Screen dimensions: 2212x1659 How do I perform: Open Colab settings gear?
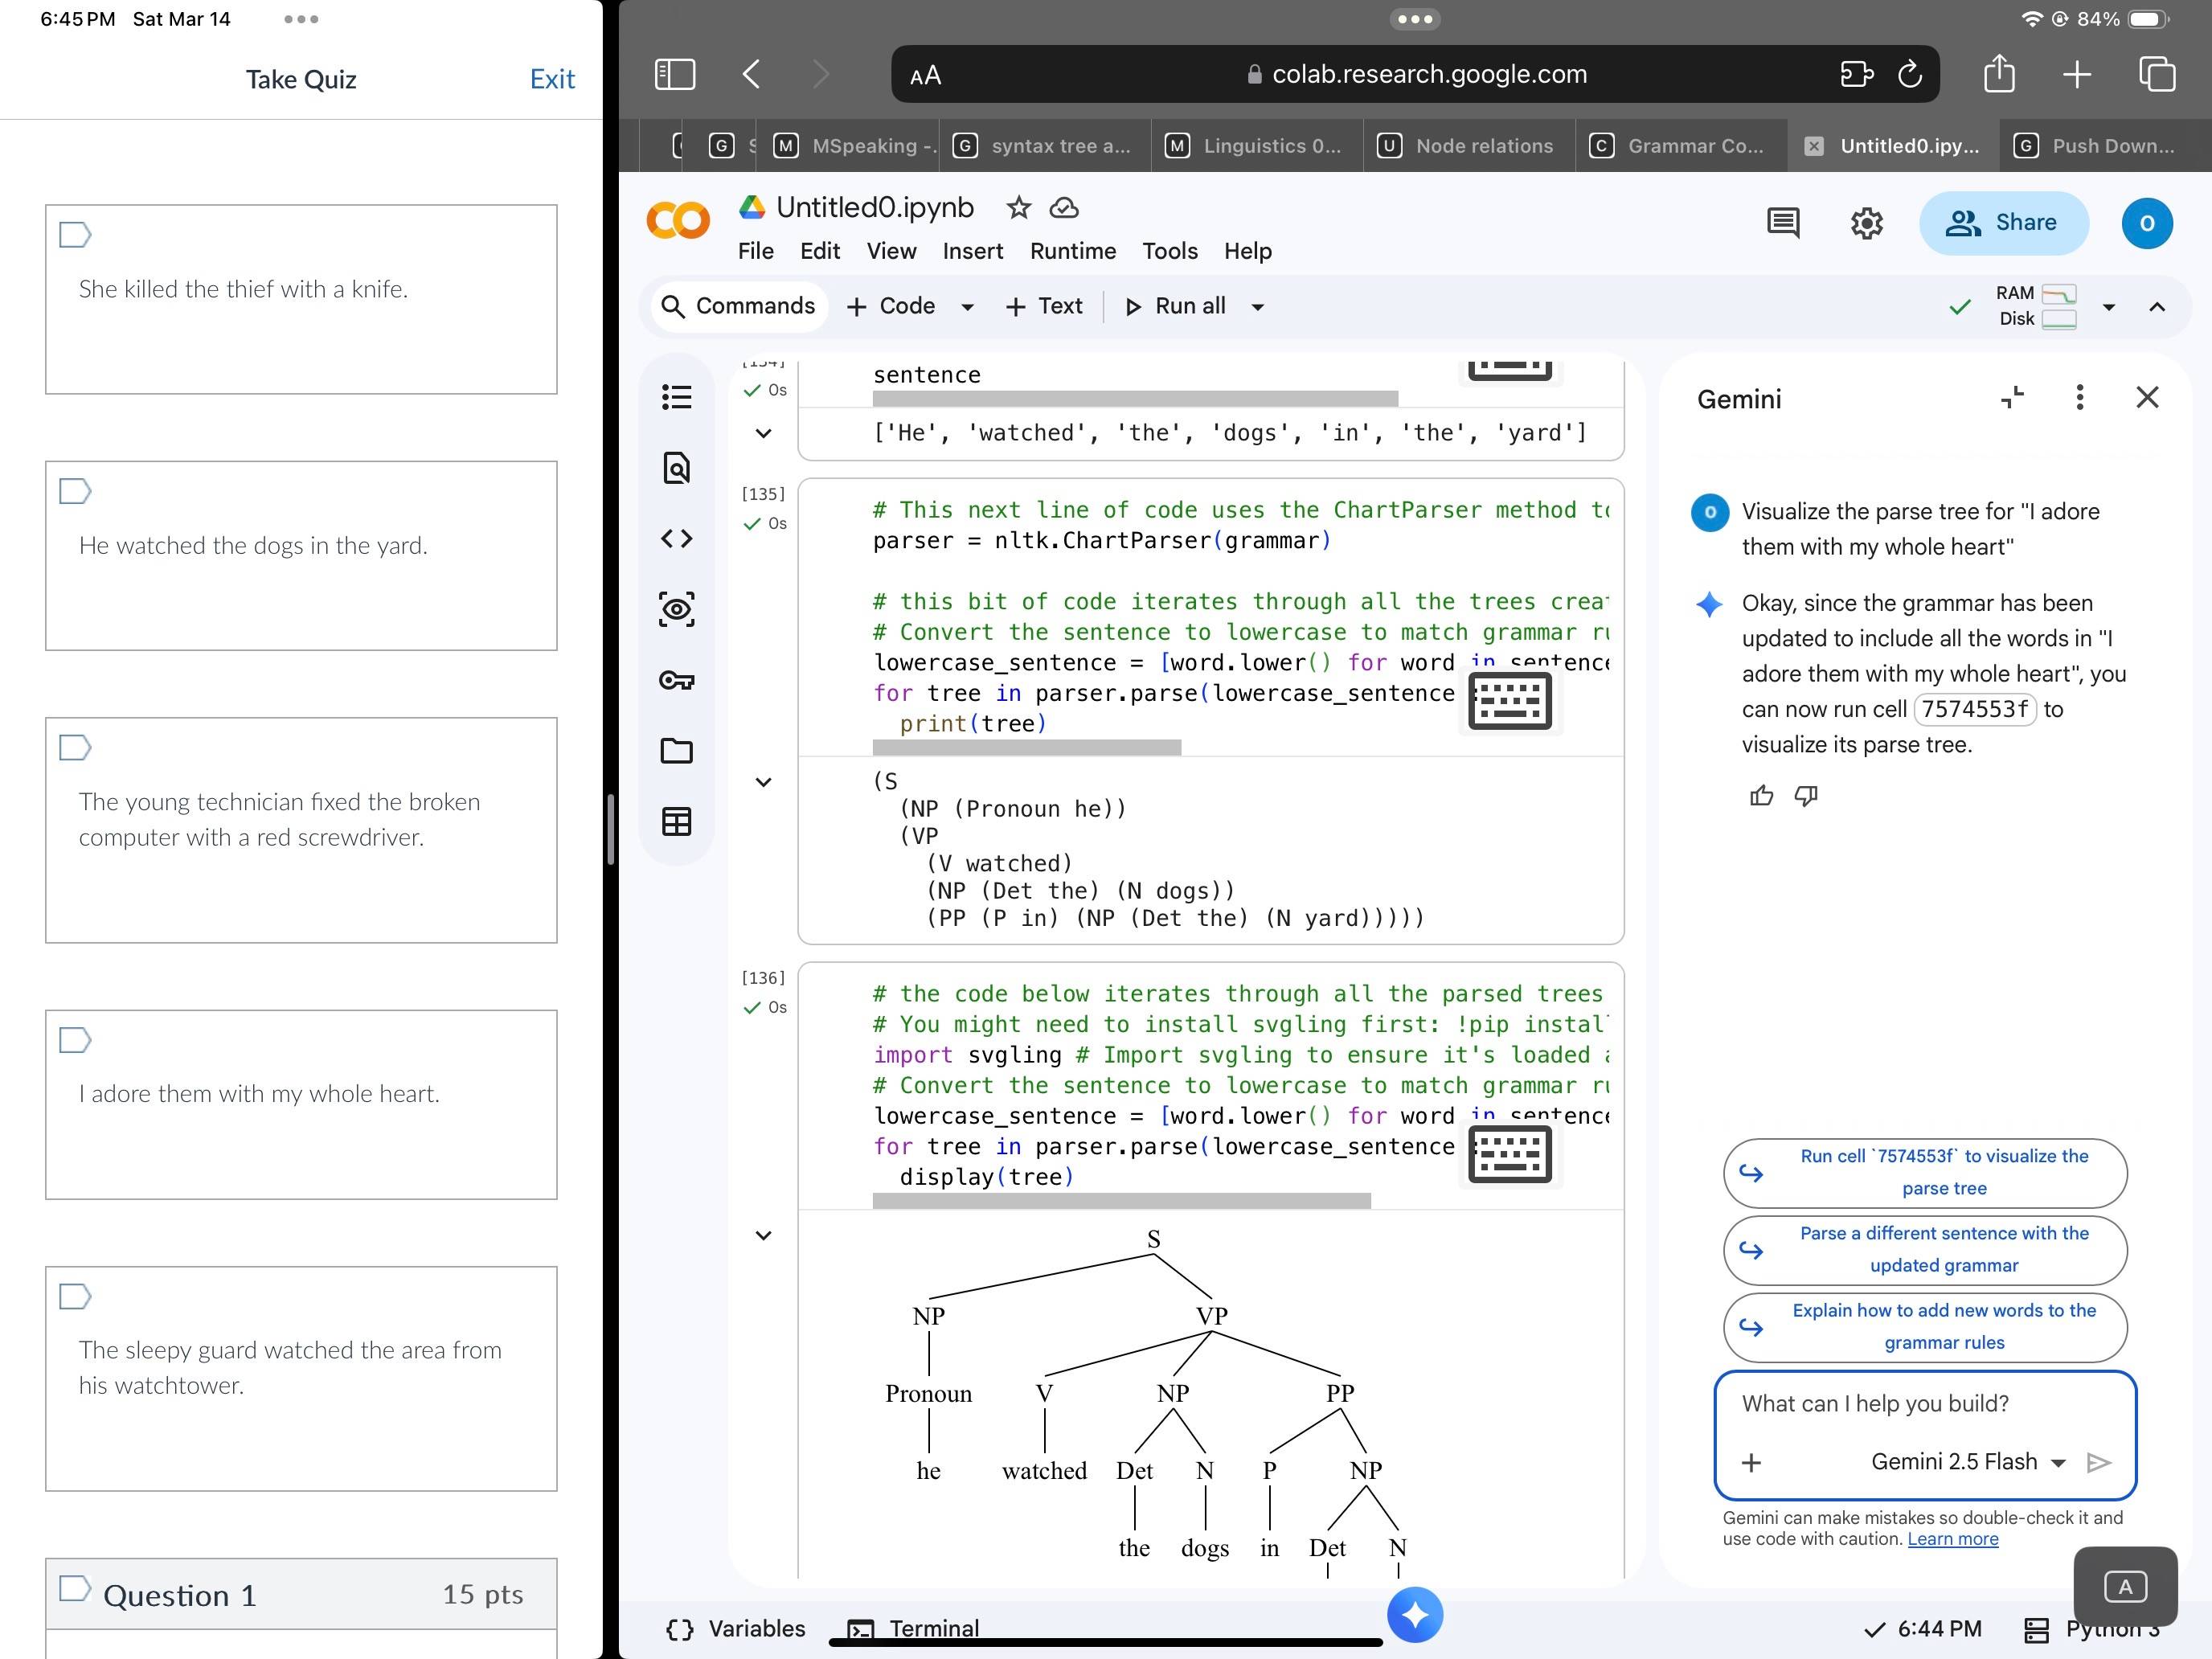[1866, 222]
